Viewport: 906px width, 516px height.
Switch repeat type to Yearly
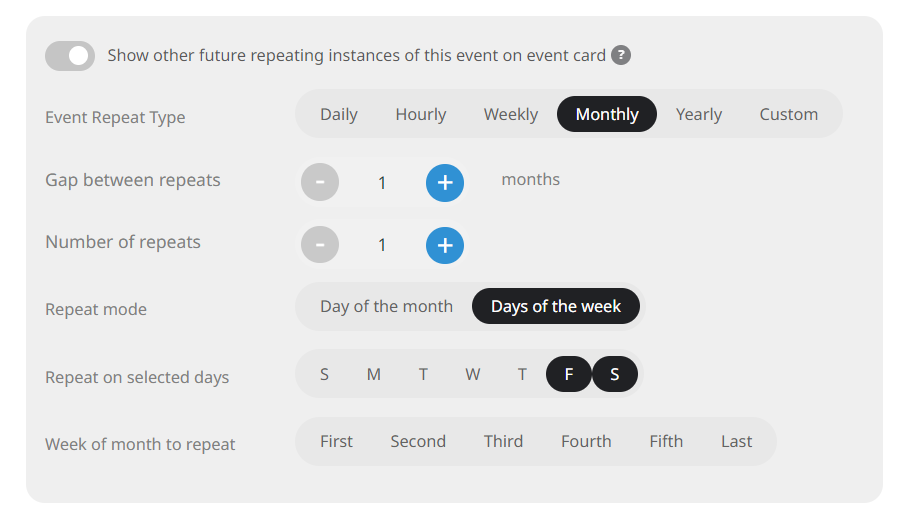(x=699, y=114)
